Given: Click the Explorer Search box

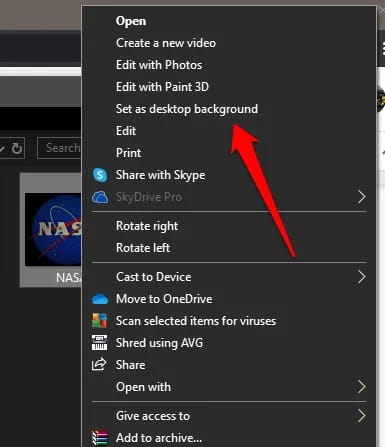Looking at the screenshot, I should pyautogui.click(x=59, y=148).
